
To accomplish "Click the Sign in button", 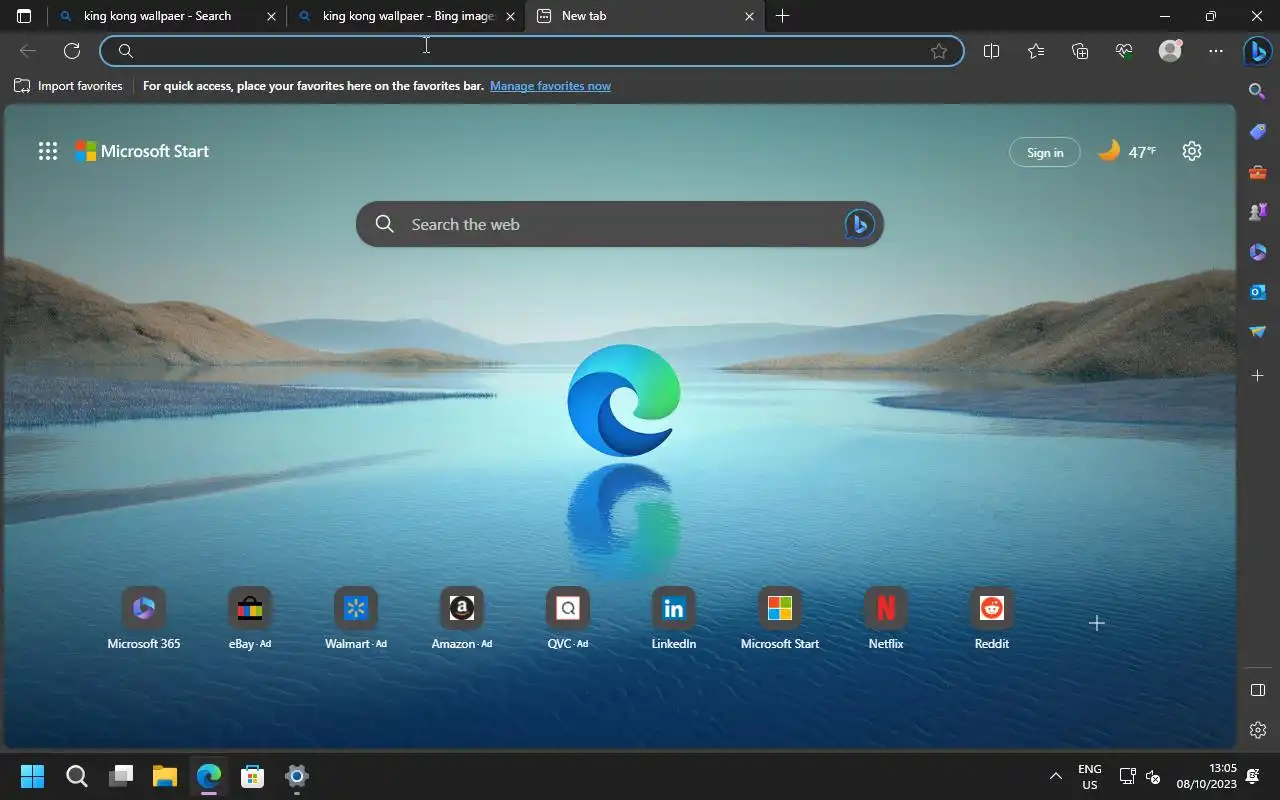I will coord(1045,152).
